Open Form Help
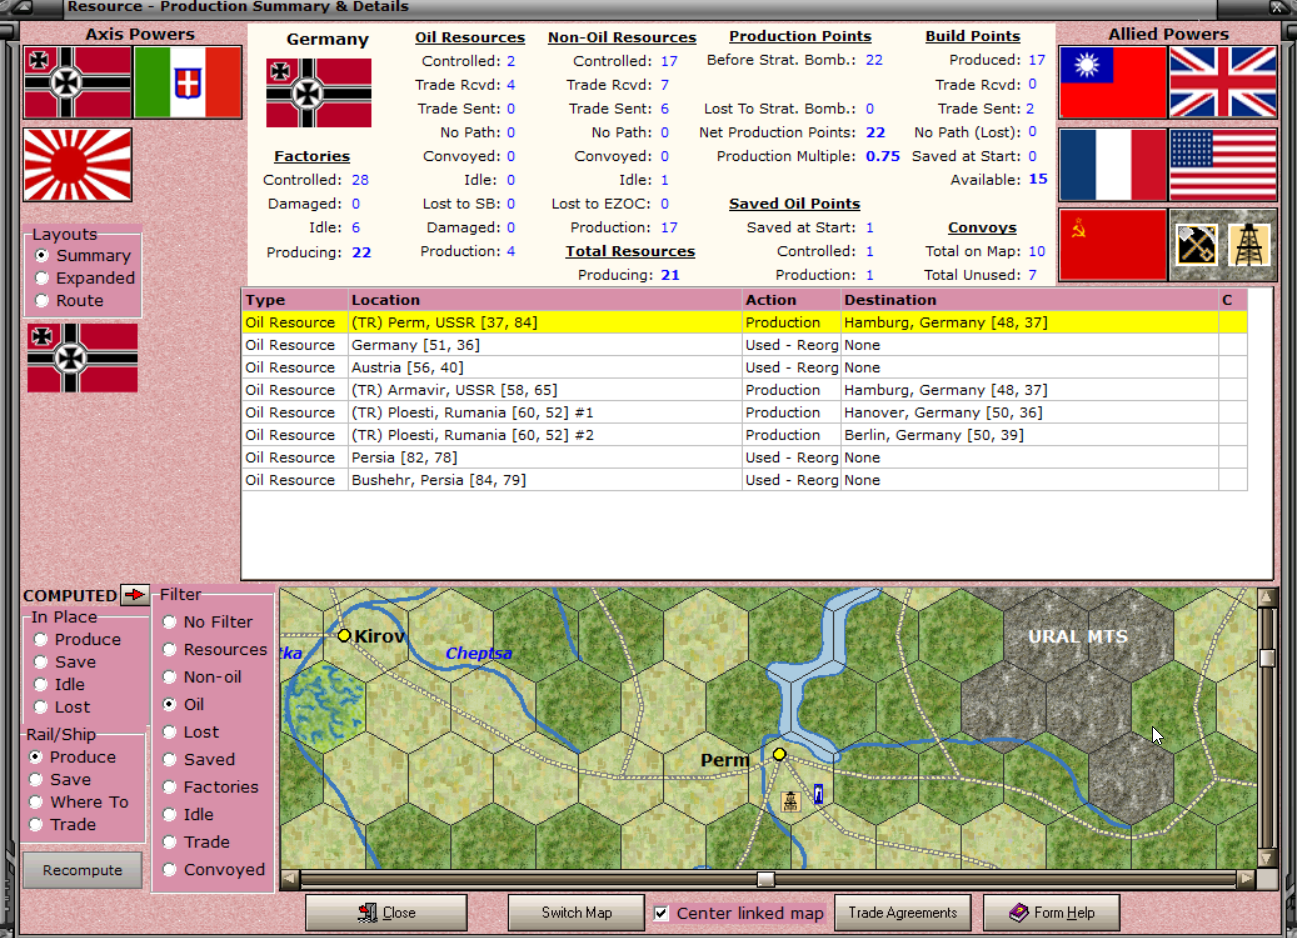1297x938 pixels. pos(1051,913)
